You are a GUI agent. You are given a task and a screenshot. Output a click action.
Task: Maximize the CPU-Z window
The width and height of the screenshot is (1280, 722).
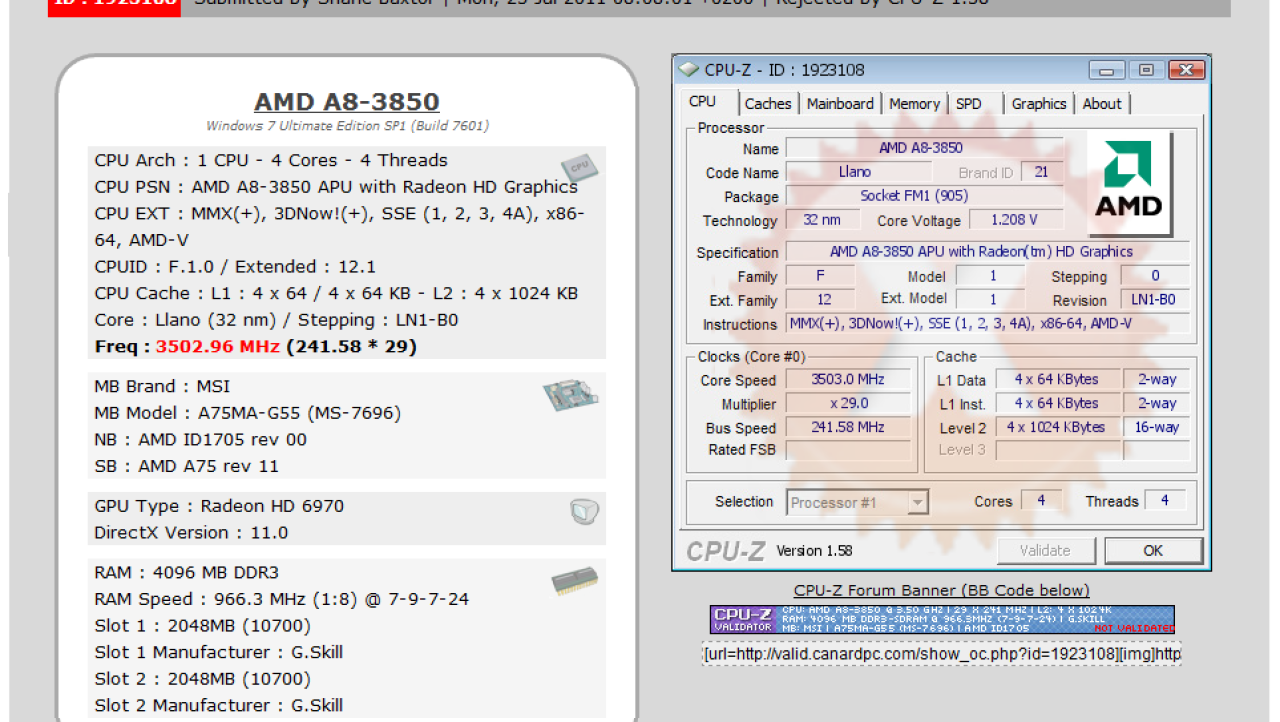(x=1146, y=70)
